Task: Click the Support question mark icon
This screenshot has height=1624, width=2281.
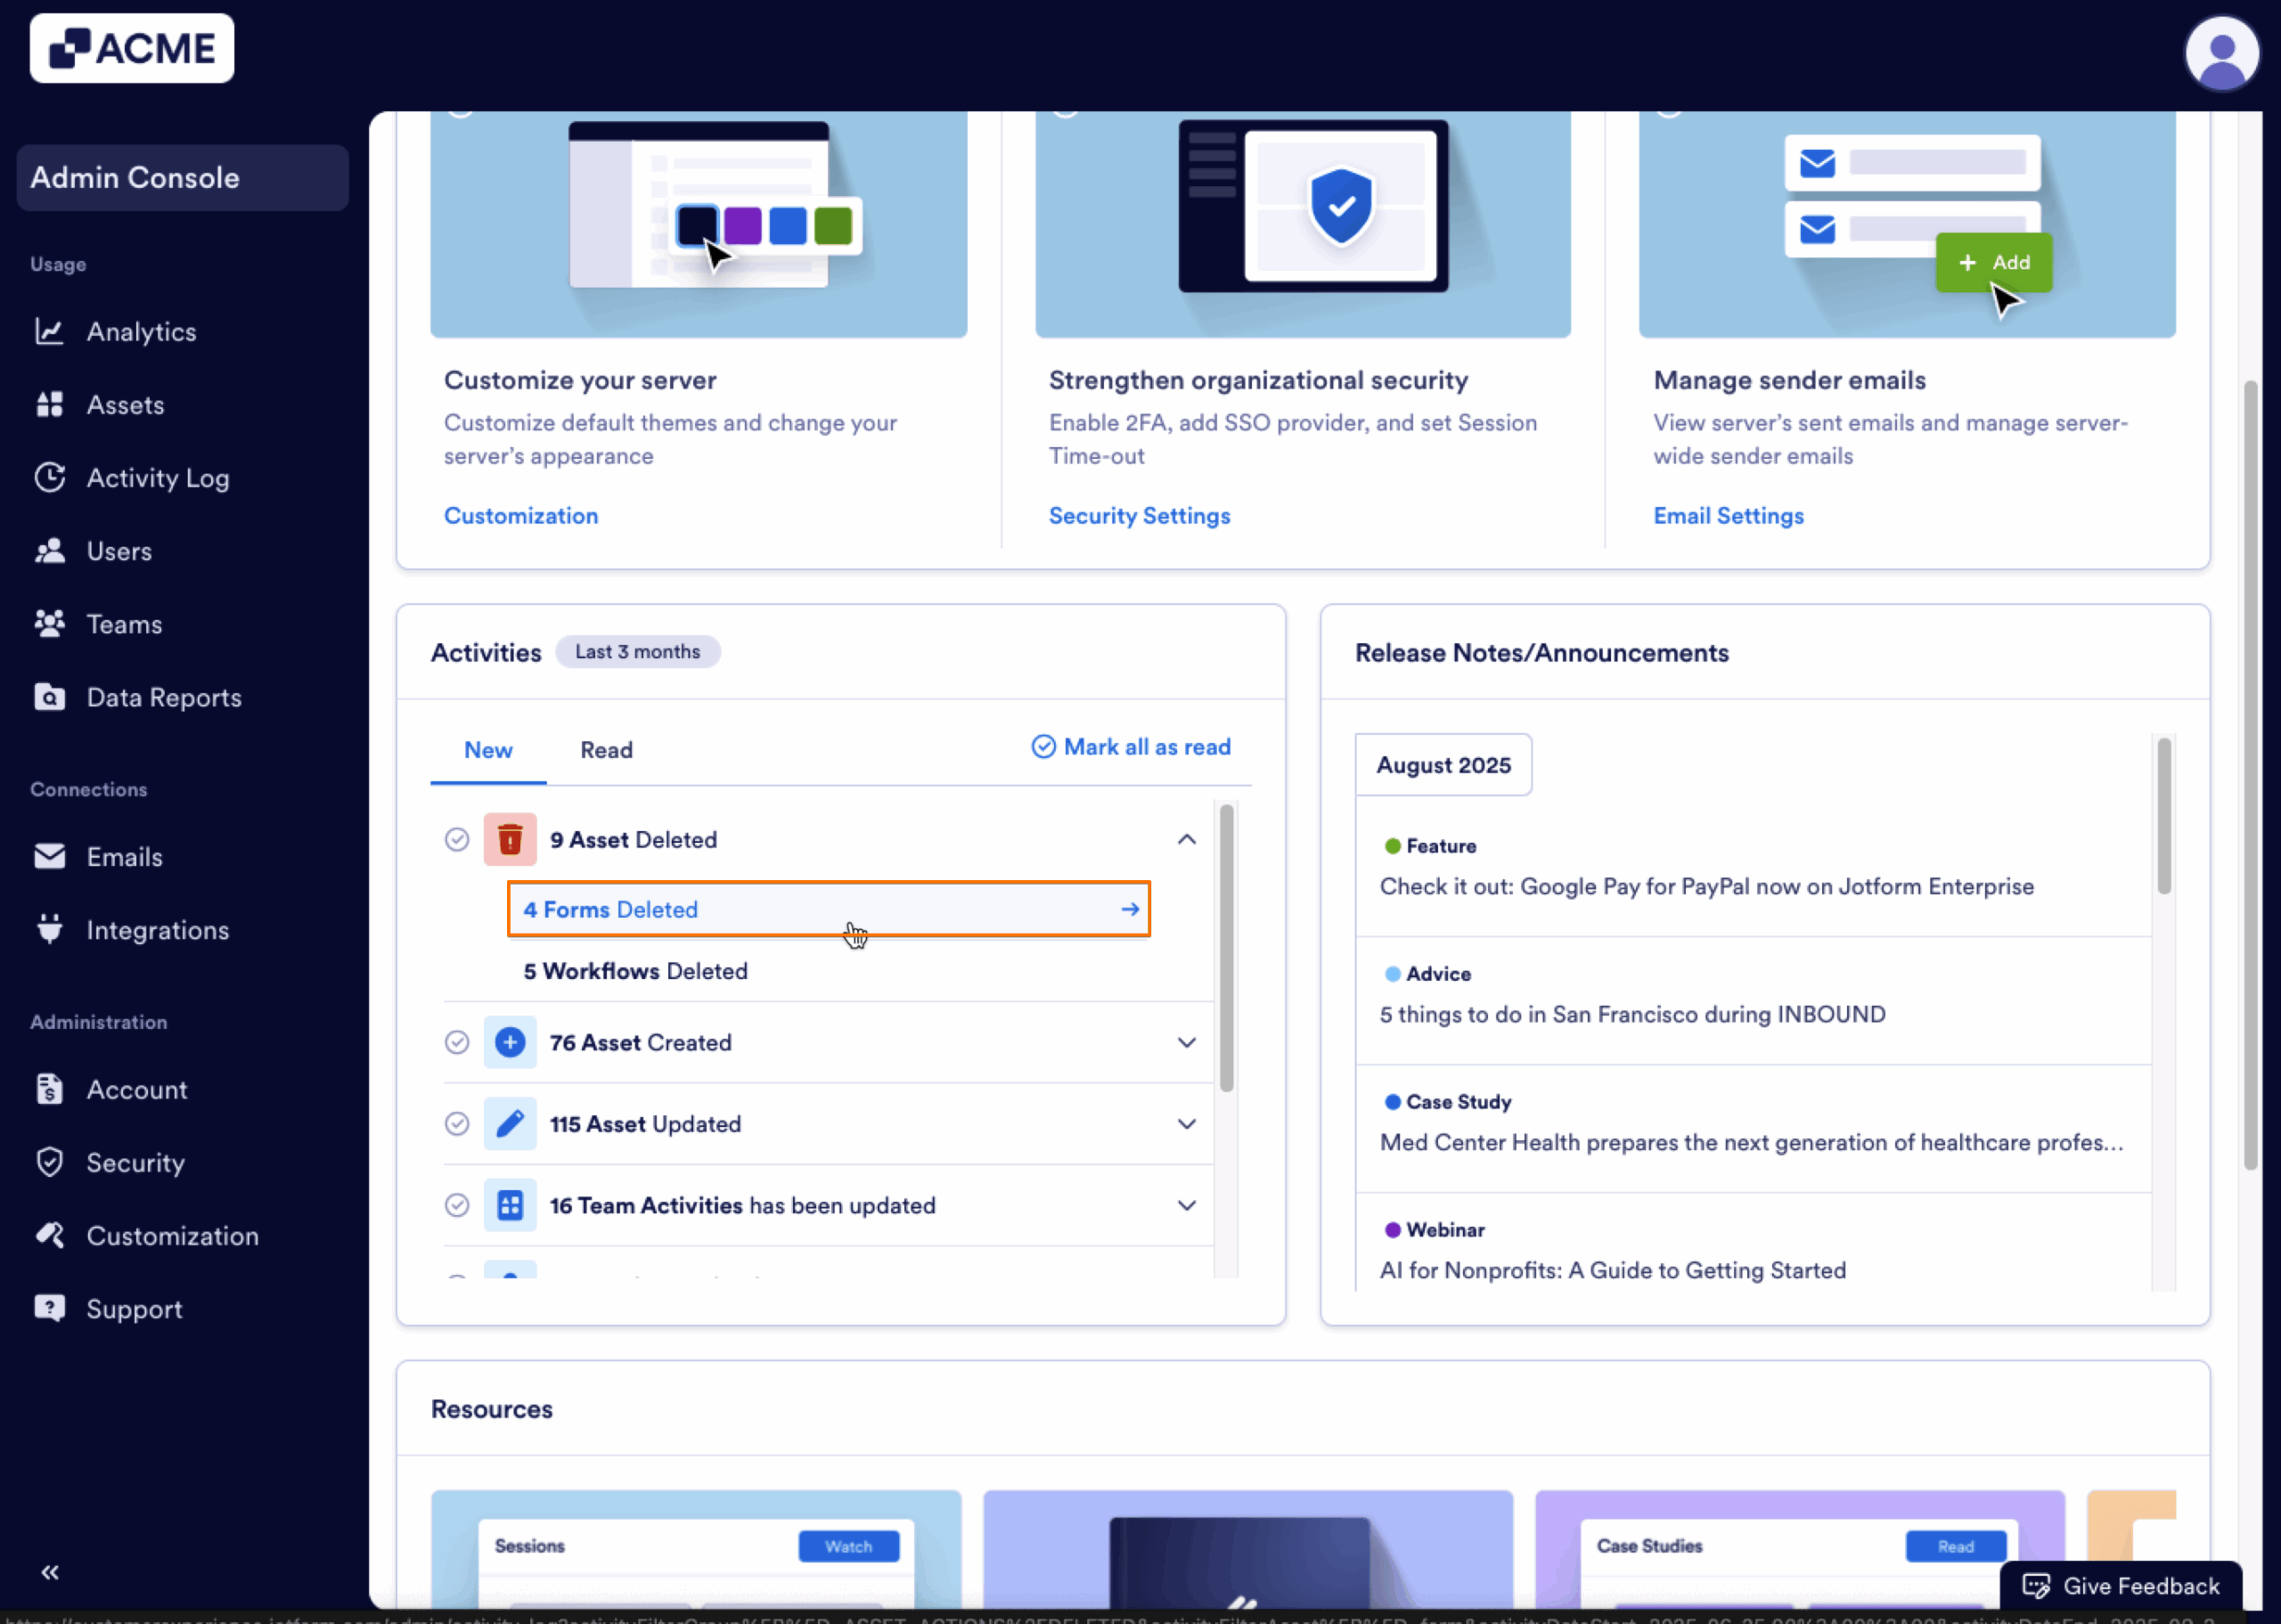Action: pos(49,1308)
